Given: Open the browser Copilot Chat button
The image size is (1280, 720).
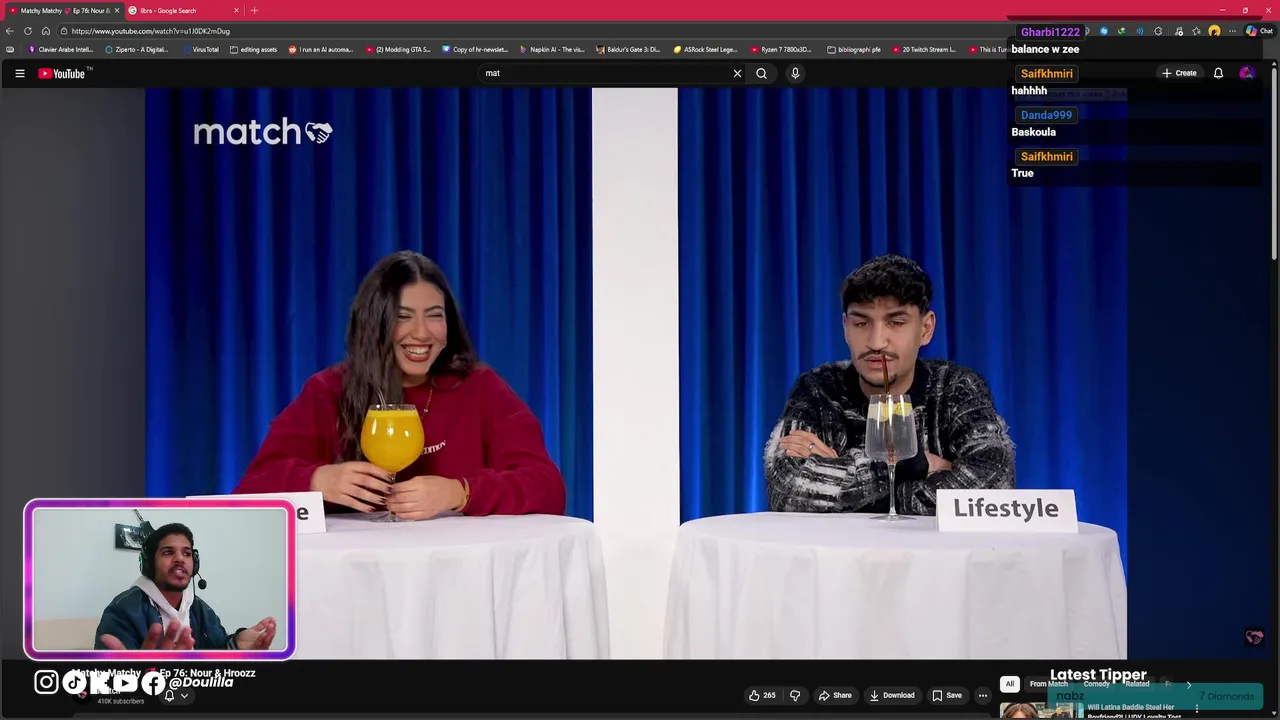Looking at the screenshot, I should pyautogui.click(x=1259, y=31).
